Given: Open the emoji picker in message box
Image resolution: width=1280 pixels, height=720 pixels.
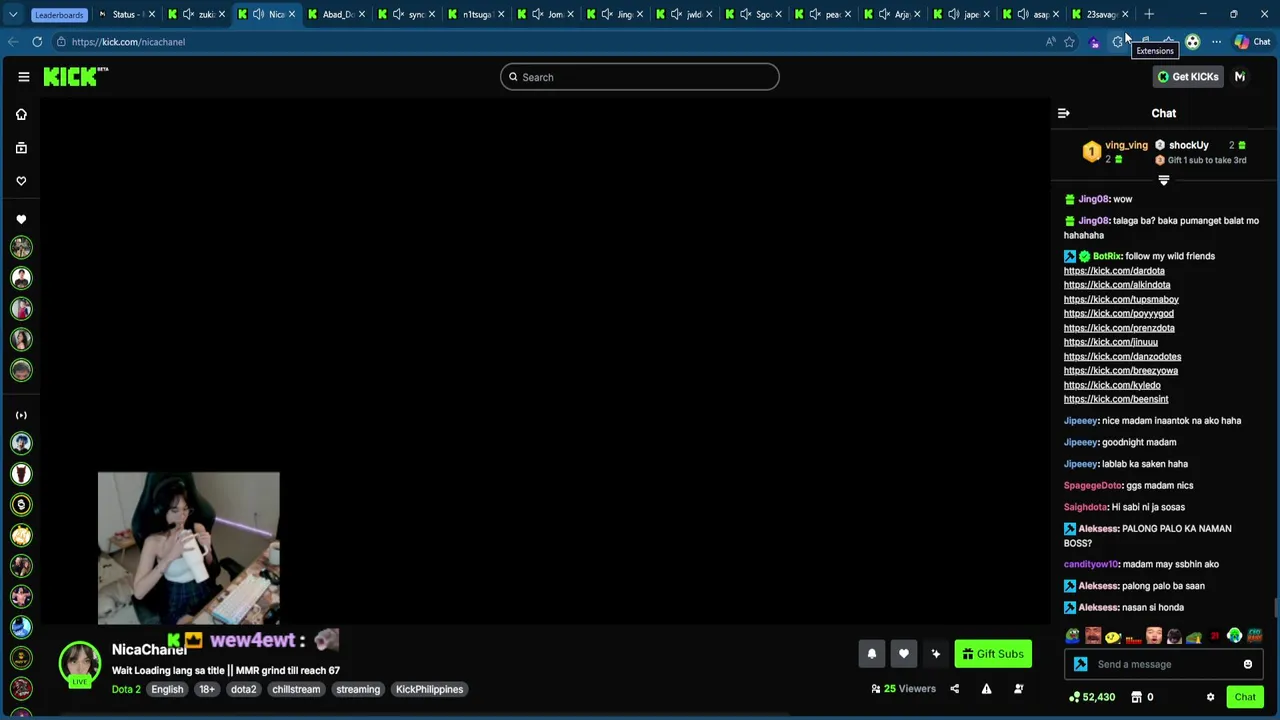Looking at the screenshot, I should 1248,664.
